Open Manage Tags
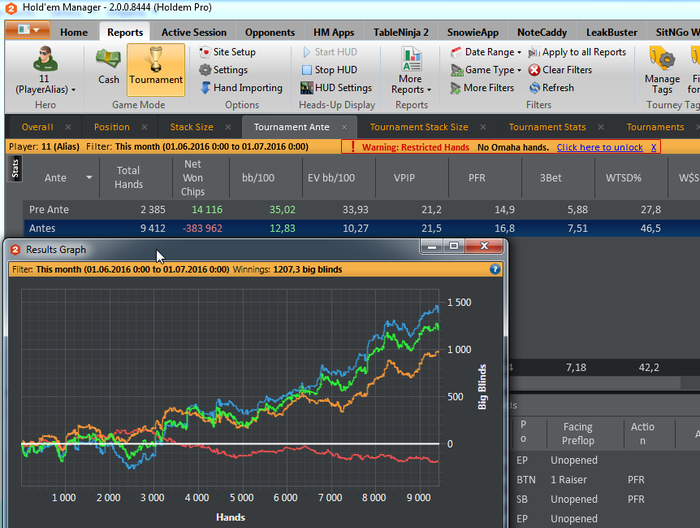The image size is (700, 528). point(662,71)
